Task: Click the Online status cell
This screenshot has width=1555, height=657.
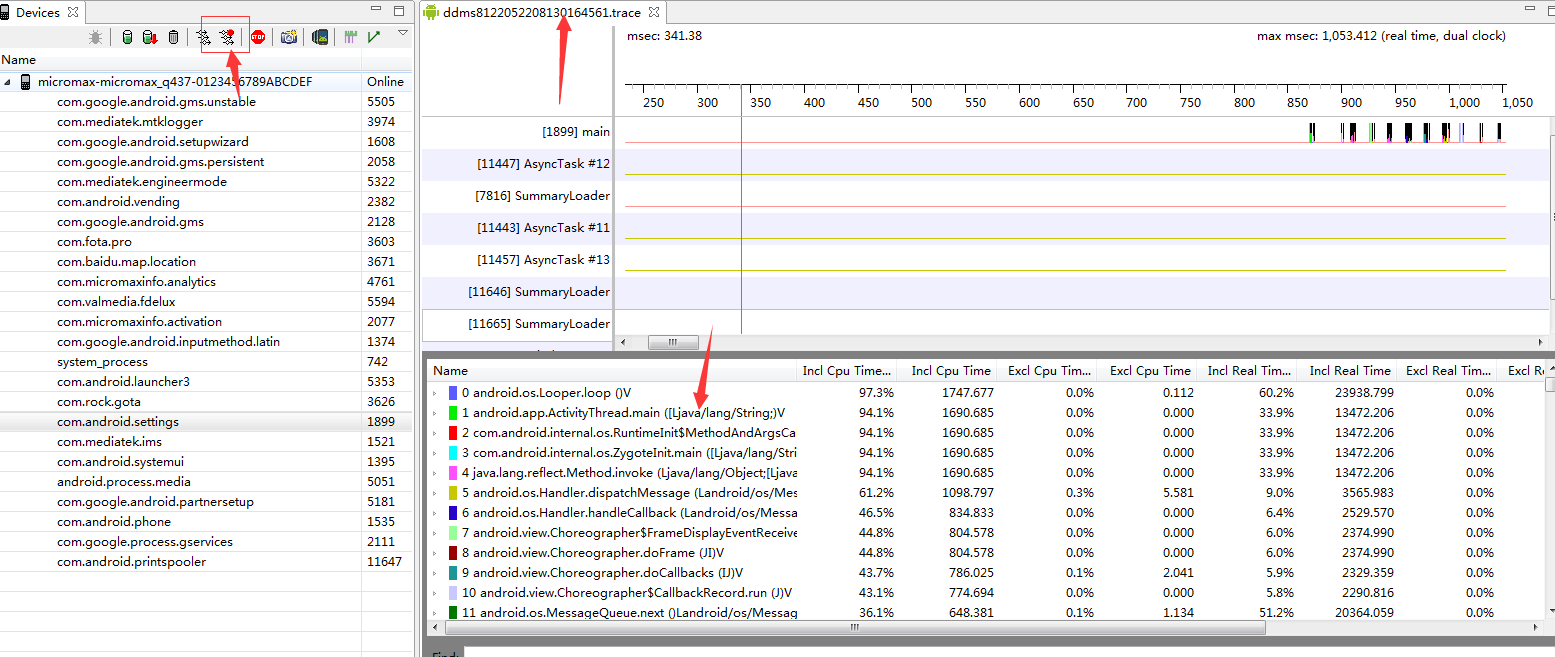Action: point(385,82)
